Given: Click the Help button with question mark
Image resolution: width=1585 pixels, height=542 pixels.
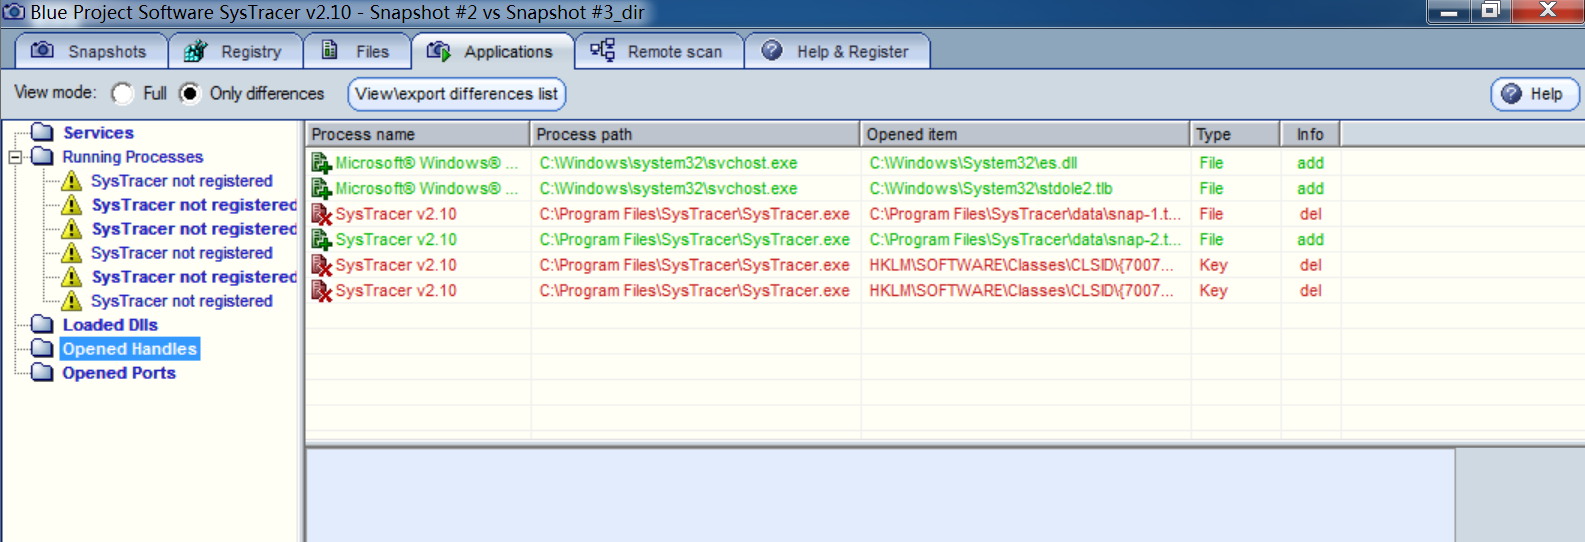Looking at the screenshot, I should click(1534, 94).
